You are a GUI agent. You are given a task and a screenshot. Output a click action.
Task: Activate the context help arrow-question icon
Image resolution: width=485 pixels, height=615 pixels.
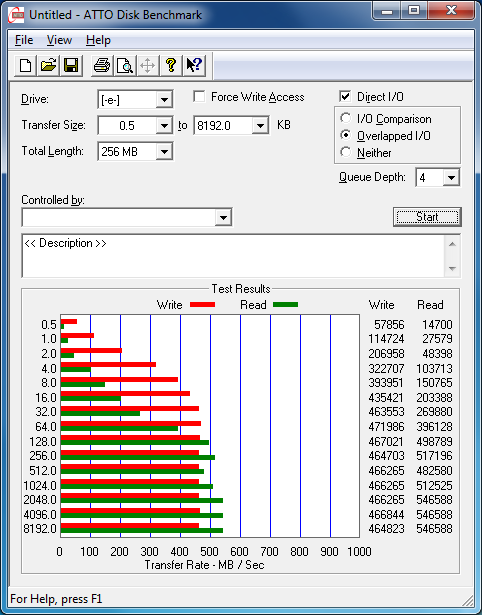pyautogui.click(x=194, y=65)
